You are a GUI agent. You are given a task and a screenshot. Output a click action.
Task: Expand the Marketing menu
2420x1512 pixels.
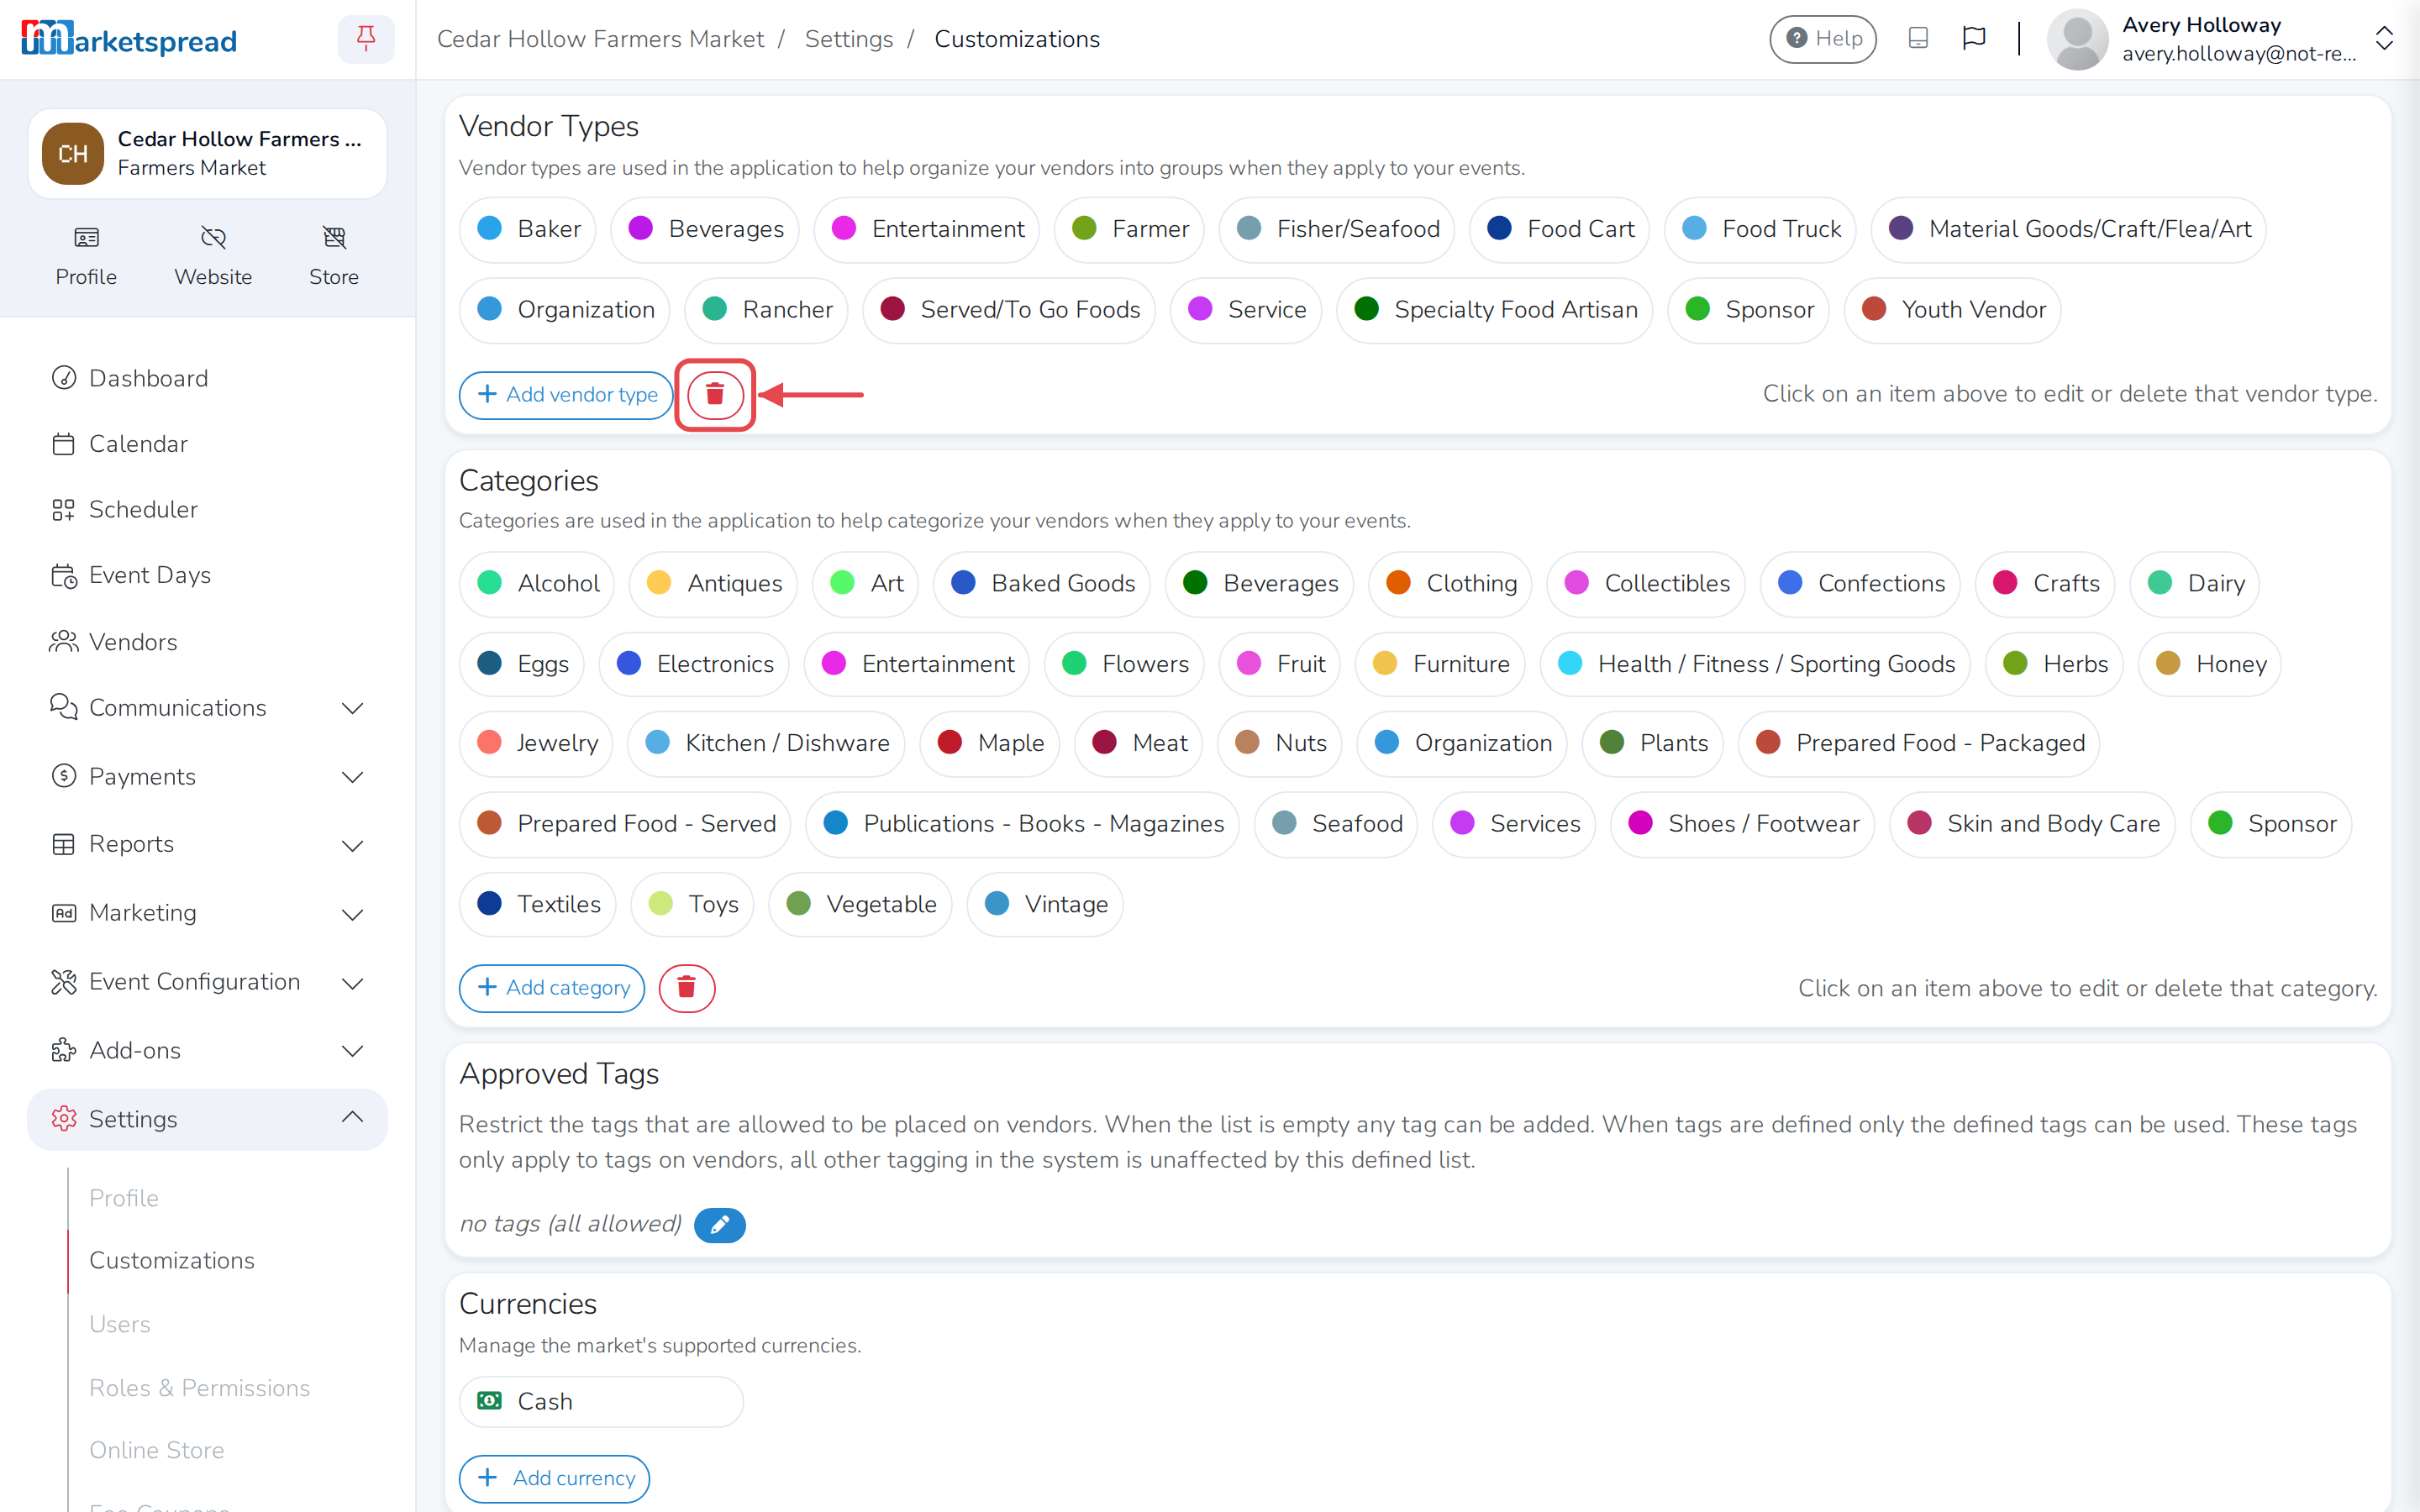click(x=207, y=913)
